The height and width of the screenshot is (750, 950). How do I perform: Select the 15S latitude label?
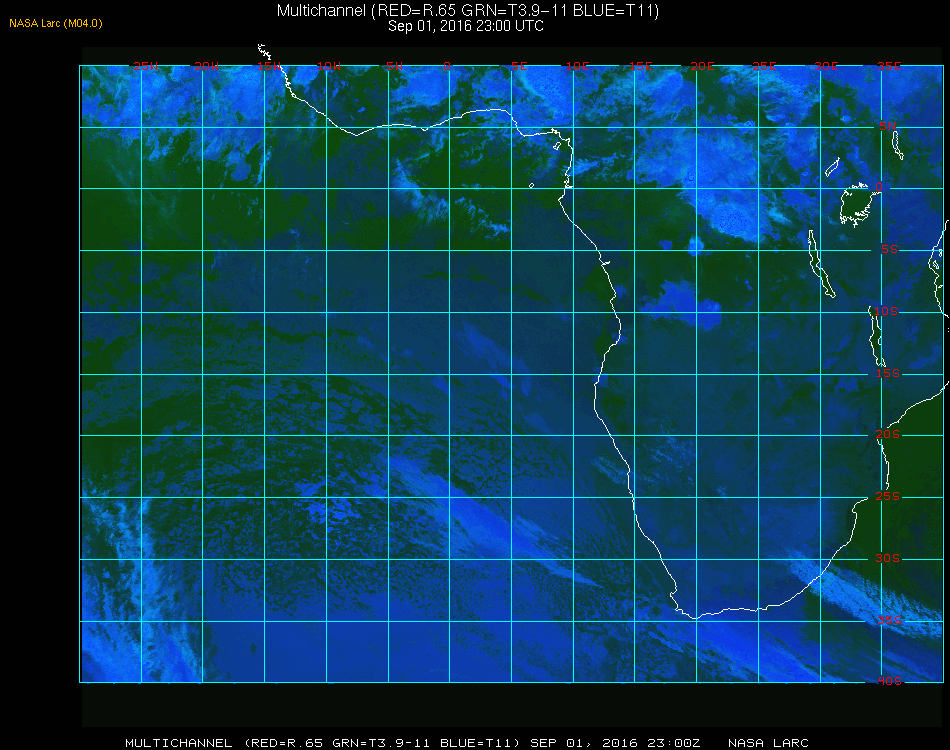[x=888, y=373]
